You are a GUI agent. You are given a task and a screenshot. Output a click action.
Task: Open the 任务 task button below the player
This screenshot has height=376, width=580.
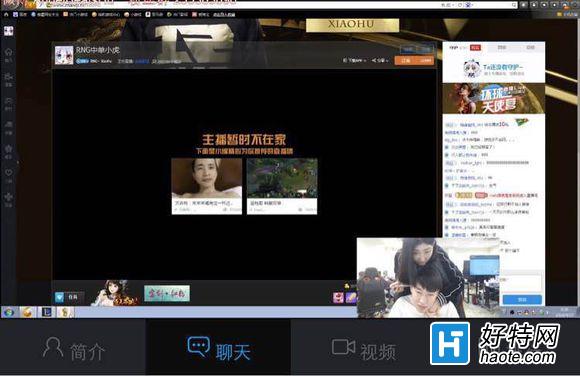click(69, 297)
